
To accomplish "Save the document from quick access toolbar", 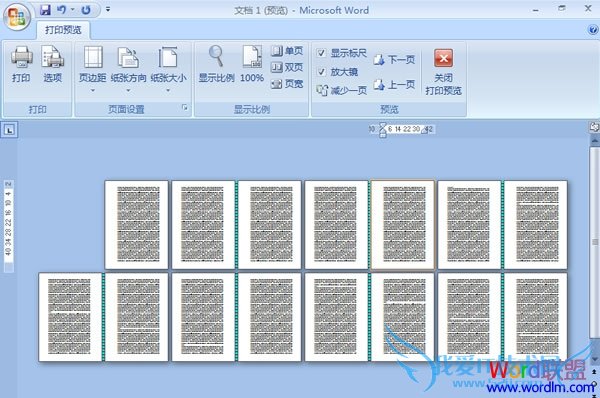I will tap(45, 10).
